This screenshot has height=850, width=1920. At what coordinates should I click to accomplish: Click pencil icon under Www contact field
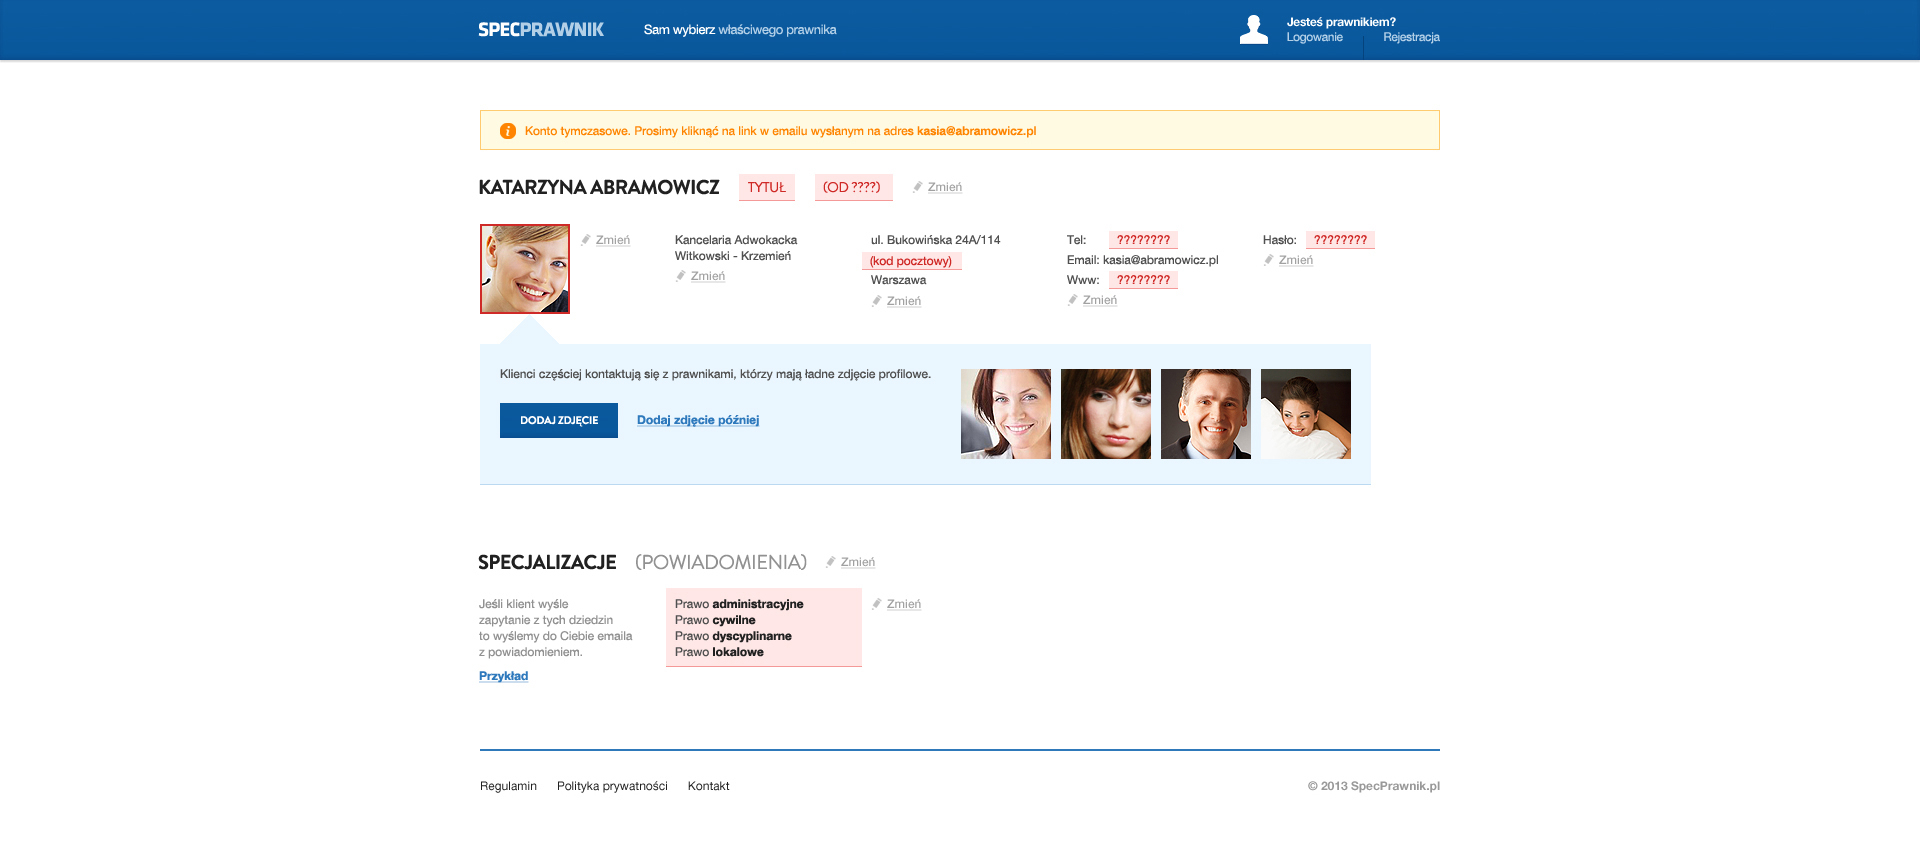coord(1072,300)
